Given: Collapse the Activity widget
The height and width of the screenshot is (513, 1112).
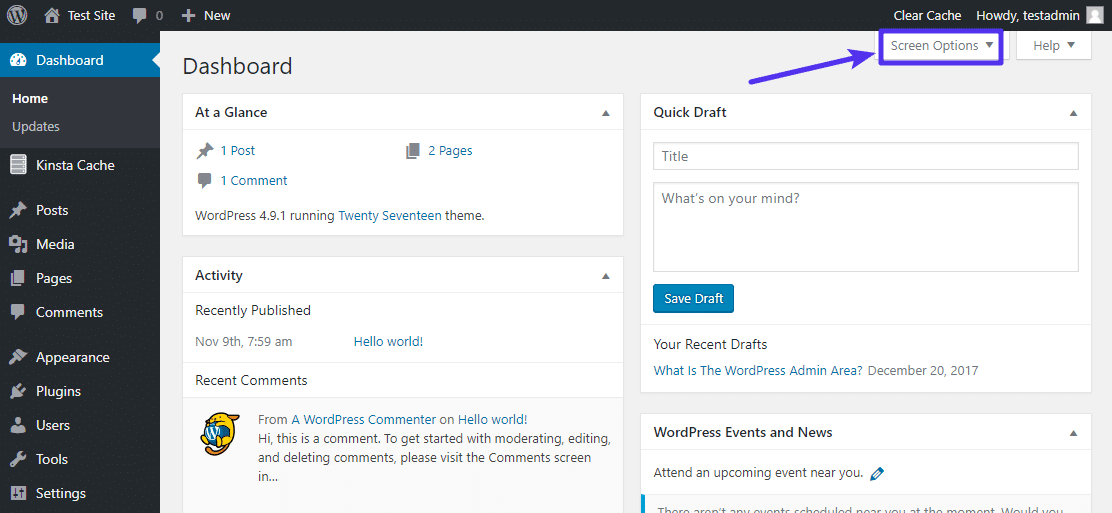Looking at the screenshot, I should point(605,276).
